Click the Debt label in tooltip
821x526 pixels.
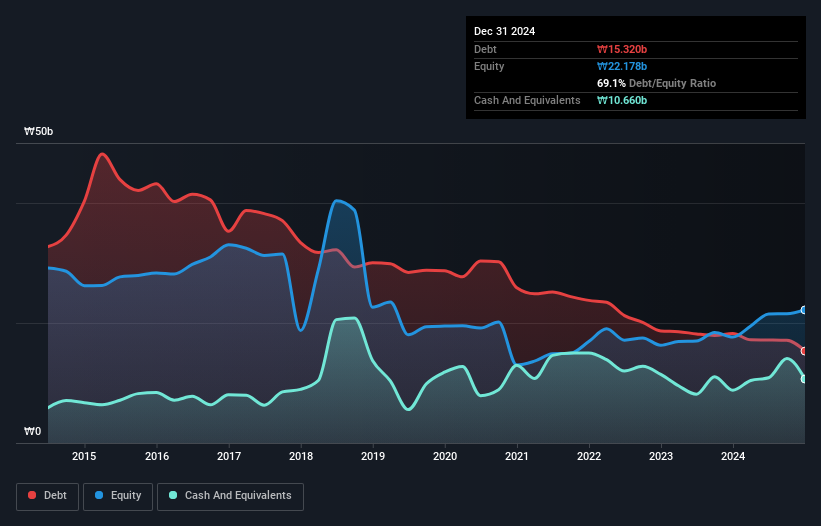(485, 49)
